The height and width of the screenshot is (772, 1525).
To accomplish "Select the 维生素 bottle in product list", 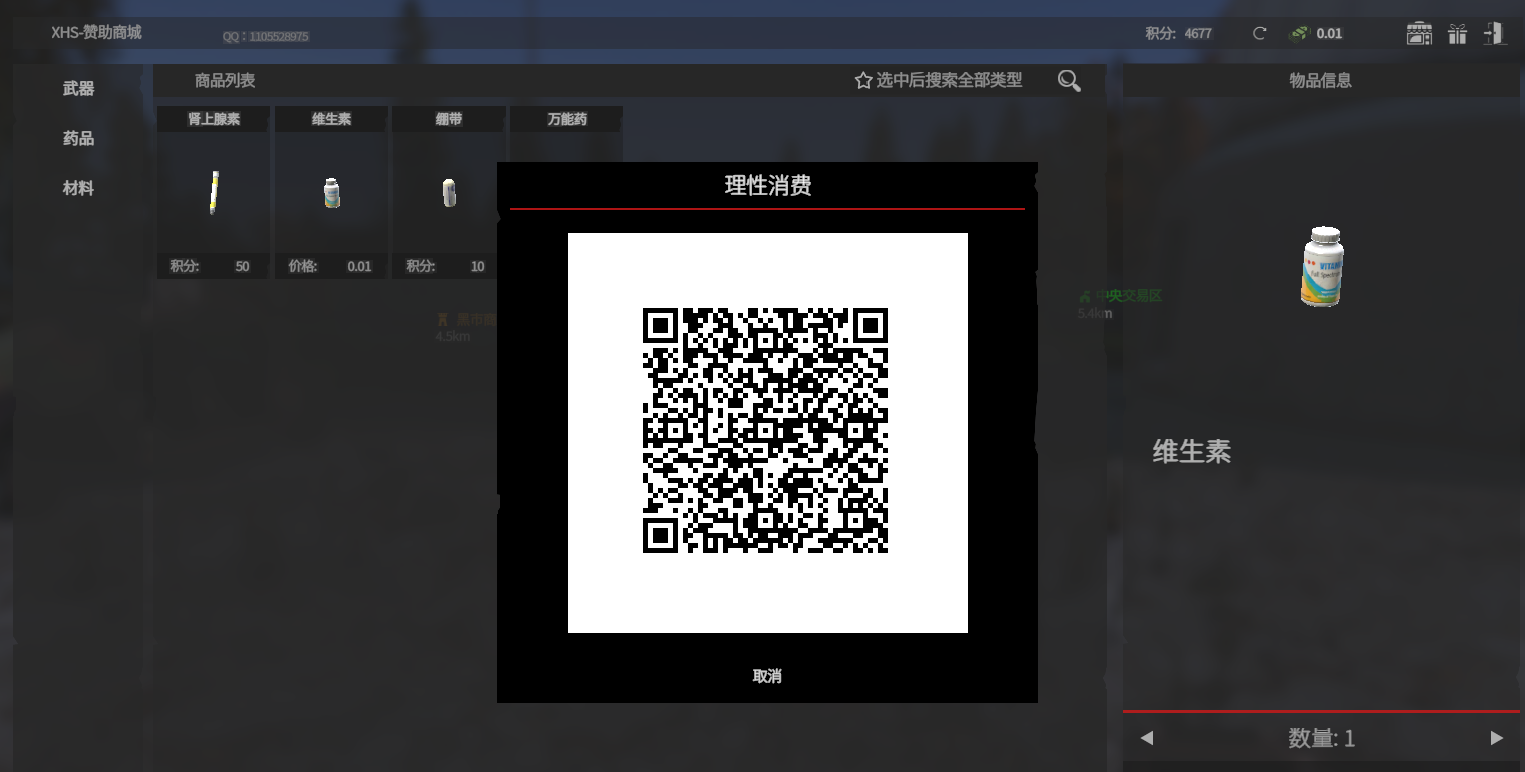I will pos(332,192).
